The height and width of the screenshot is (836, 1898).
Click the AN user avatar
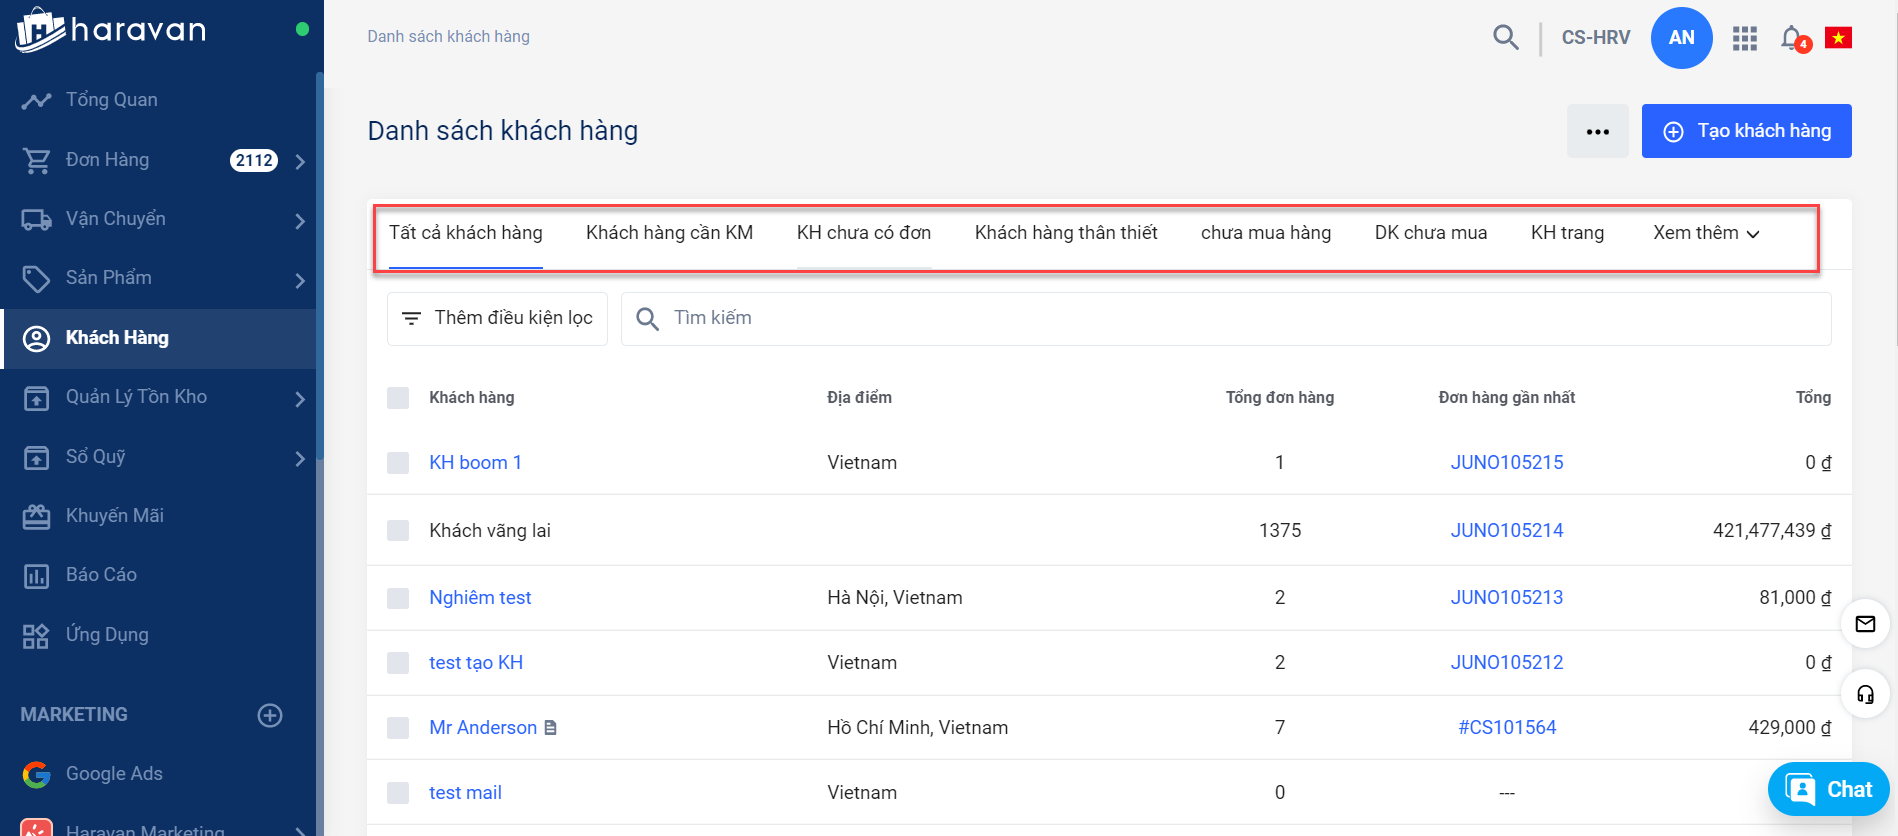tap(1681, 38)
